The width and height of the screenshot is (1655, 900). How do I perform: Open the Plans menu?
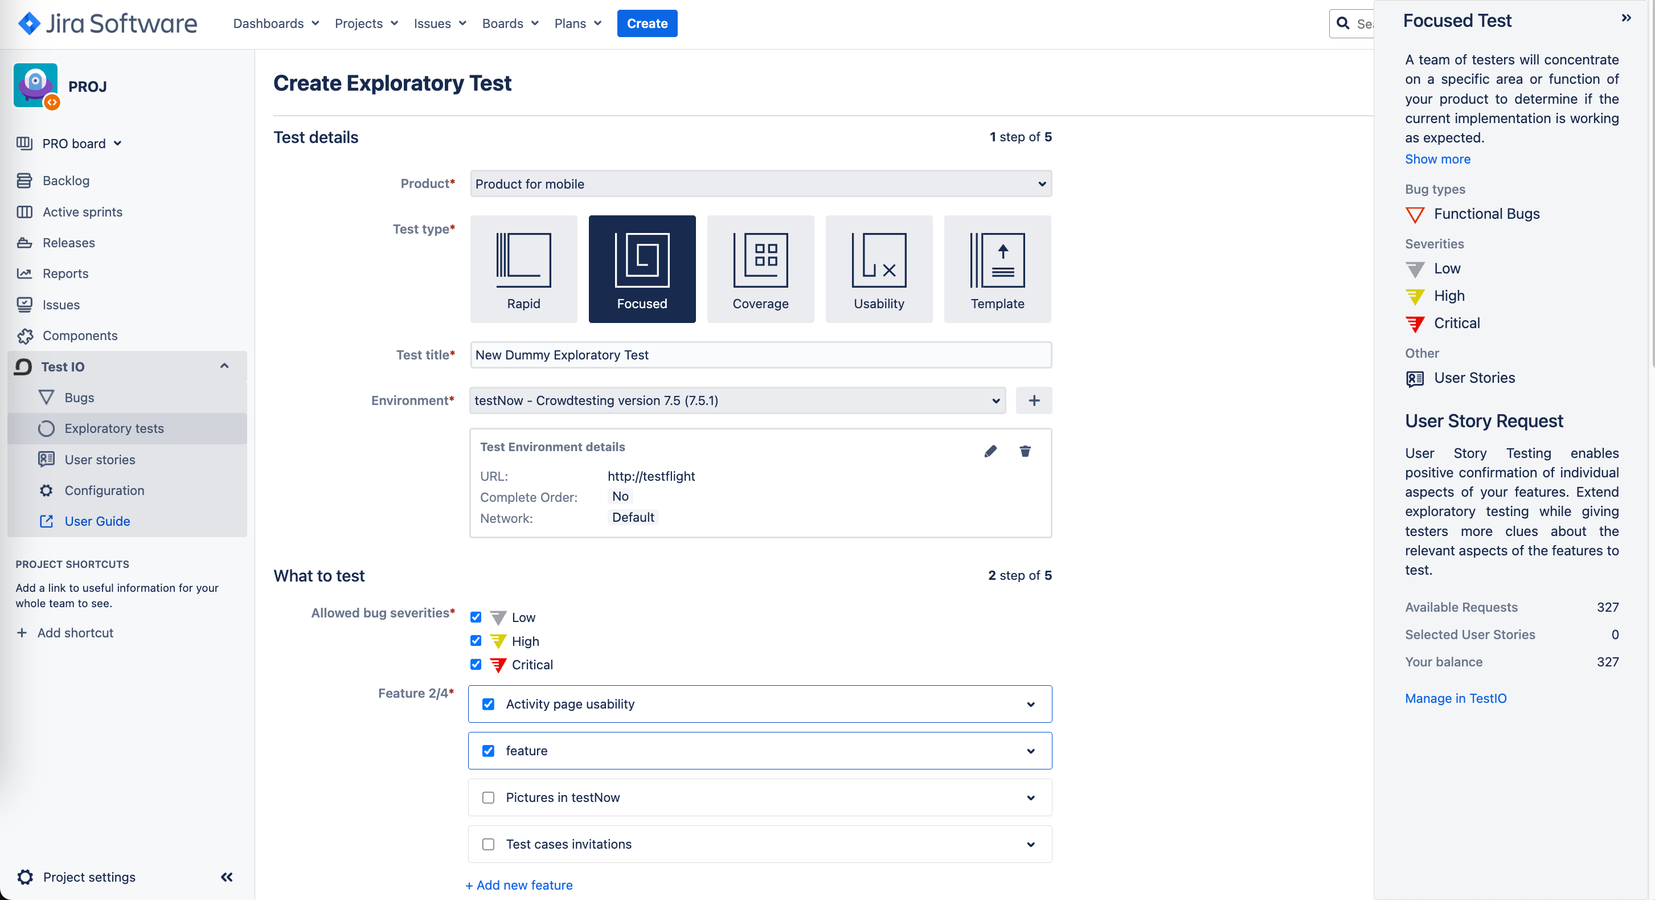pyautogui.click(x=578, y=23)
